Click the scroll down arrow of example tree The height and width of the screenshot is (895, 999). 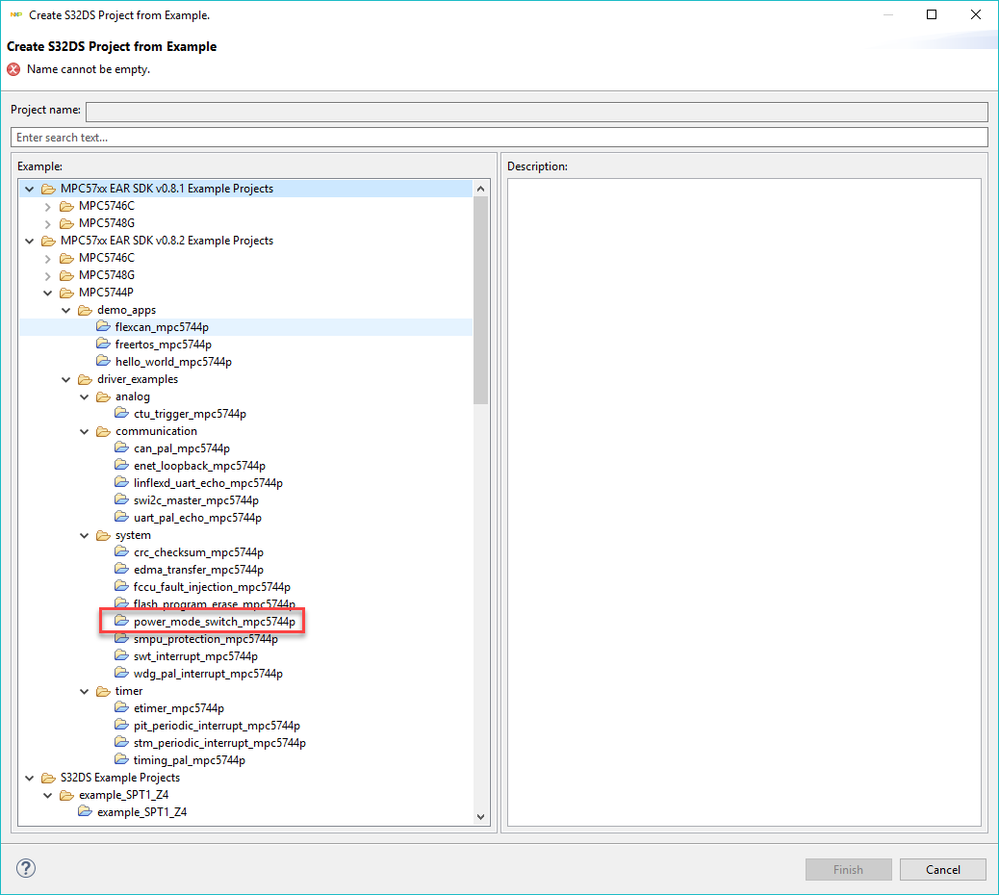[480, 817]
